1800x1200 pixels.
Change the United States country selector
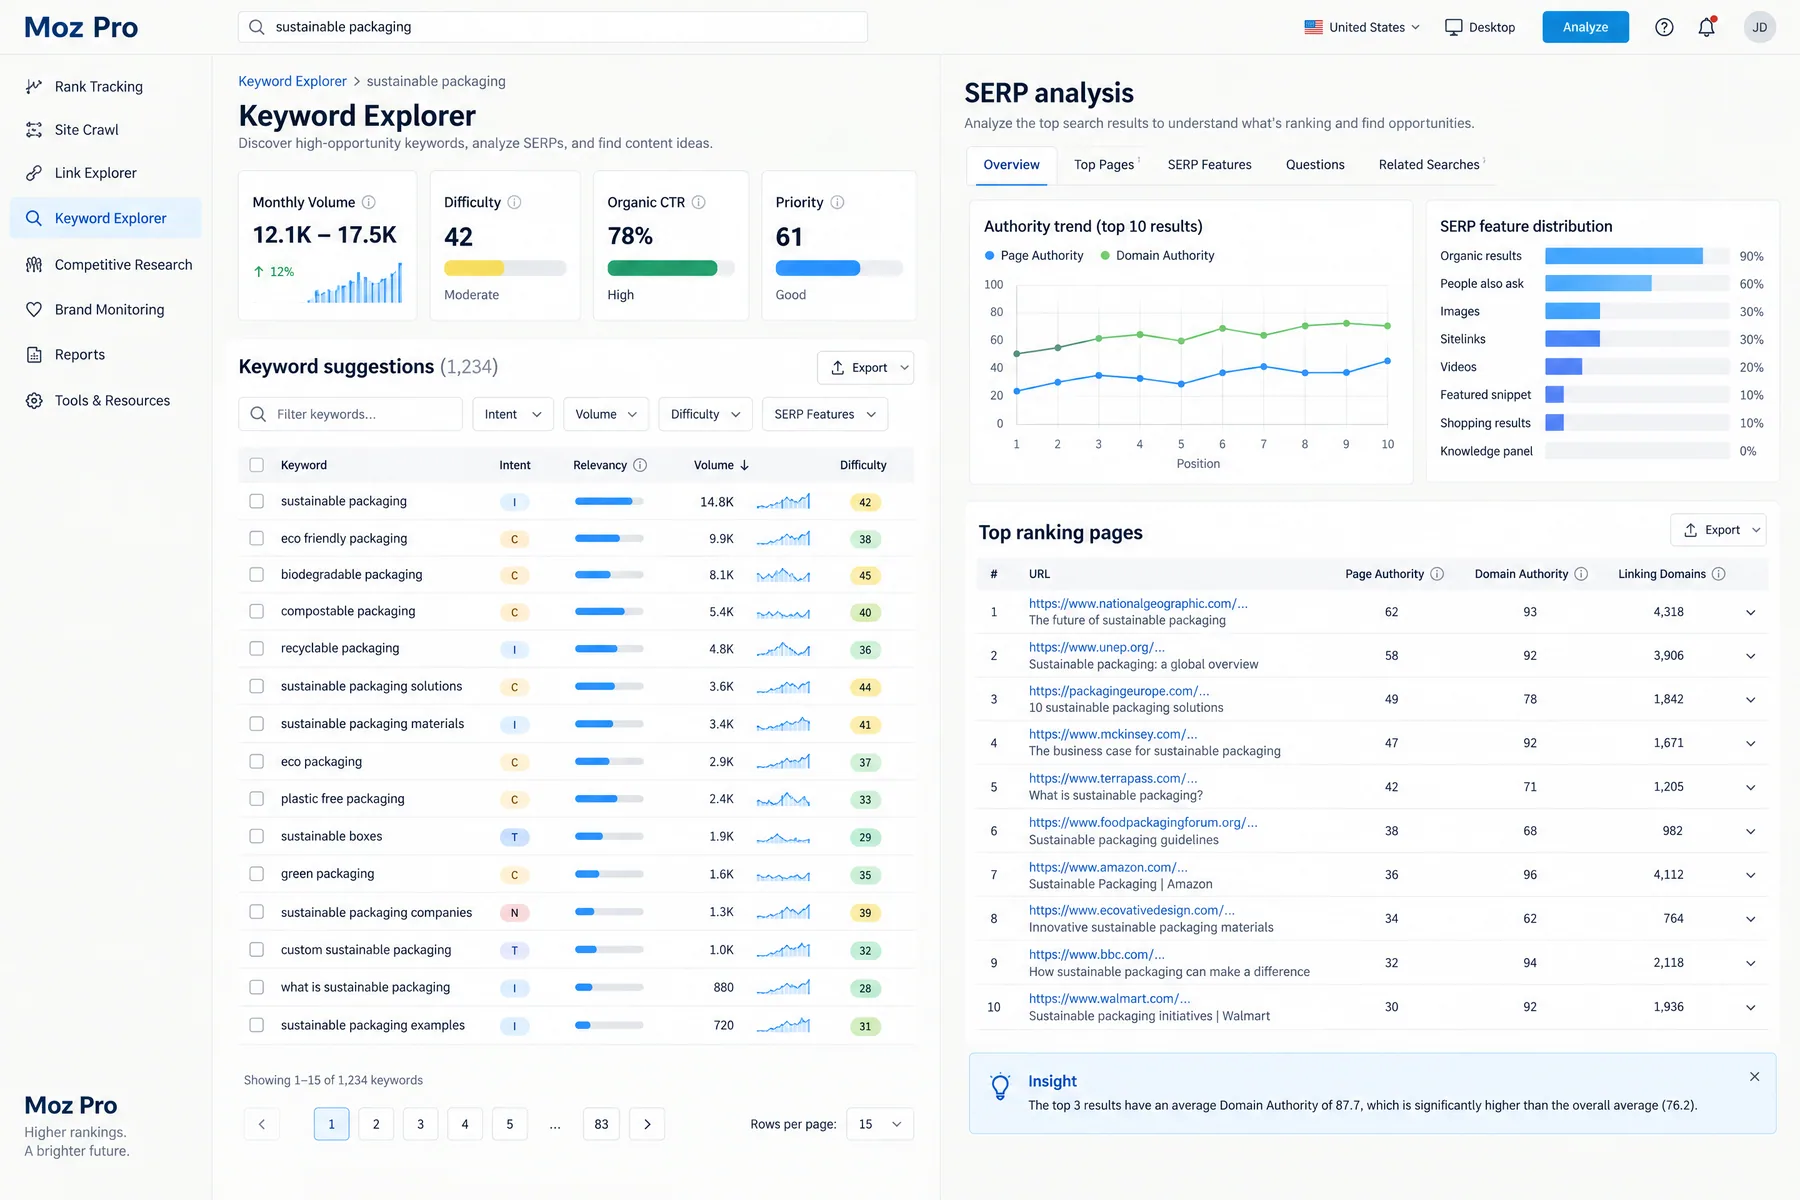pos(1362,27)
